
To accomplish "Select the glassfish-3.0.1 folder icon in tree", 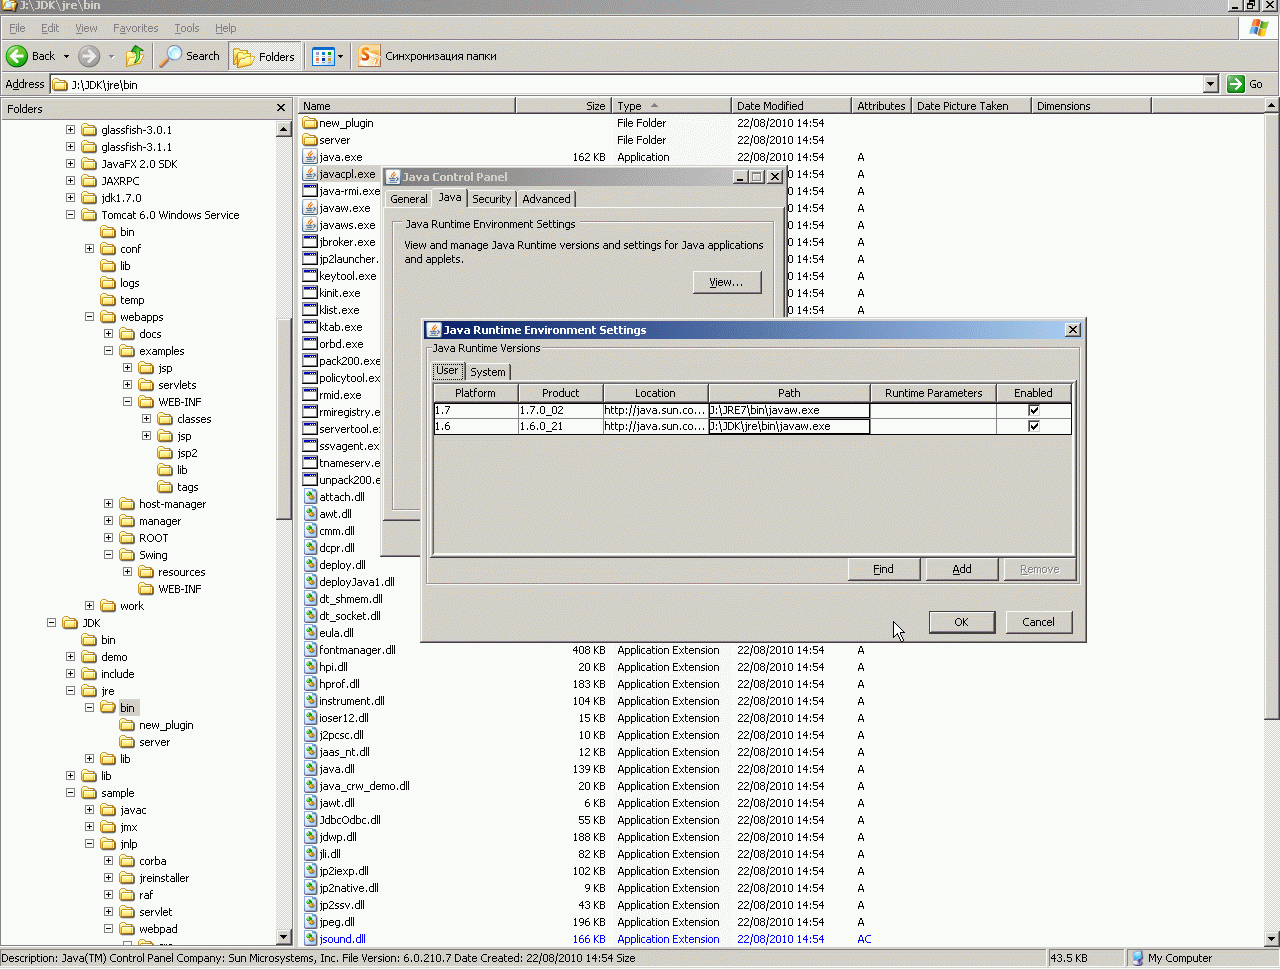I will pos(89,130).
